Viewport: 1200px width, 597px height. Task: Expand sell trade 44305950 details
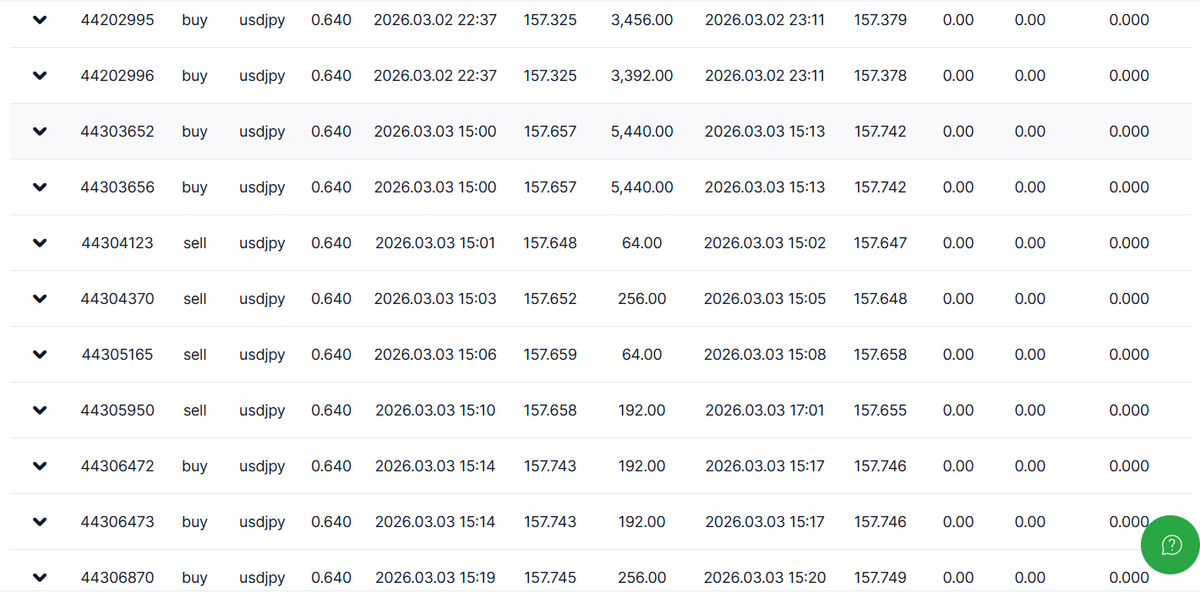40,411
